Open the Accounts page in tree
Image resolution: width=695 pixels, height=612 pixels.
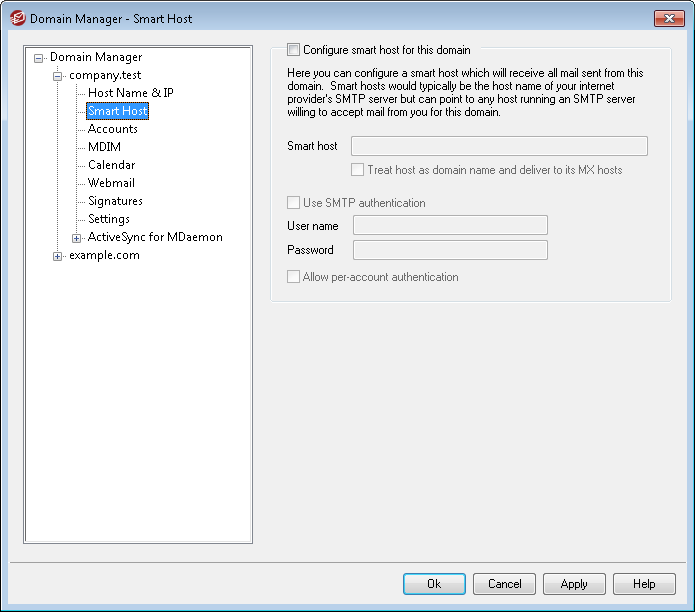point(112,129)
